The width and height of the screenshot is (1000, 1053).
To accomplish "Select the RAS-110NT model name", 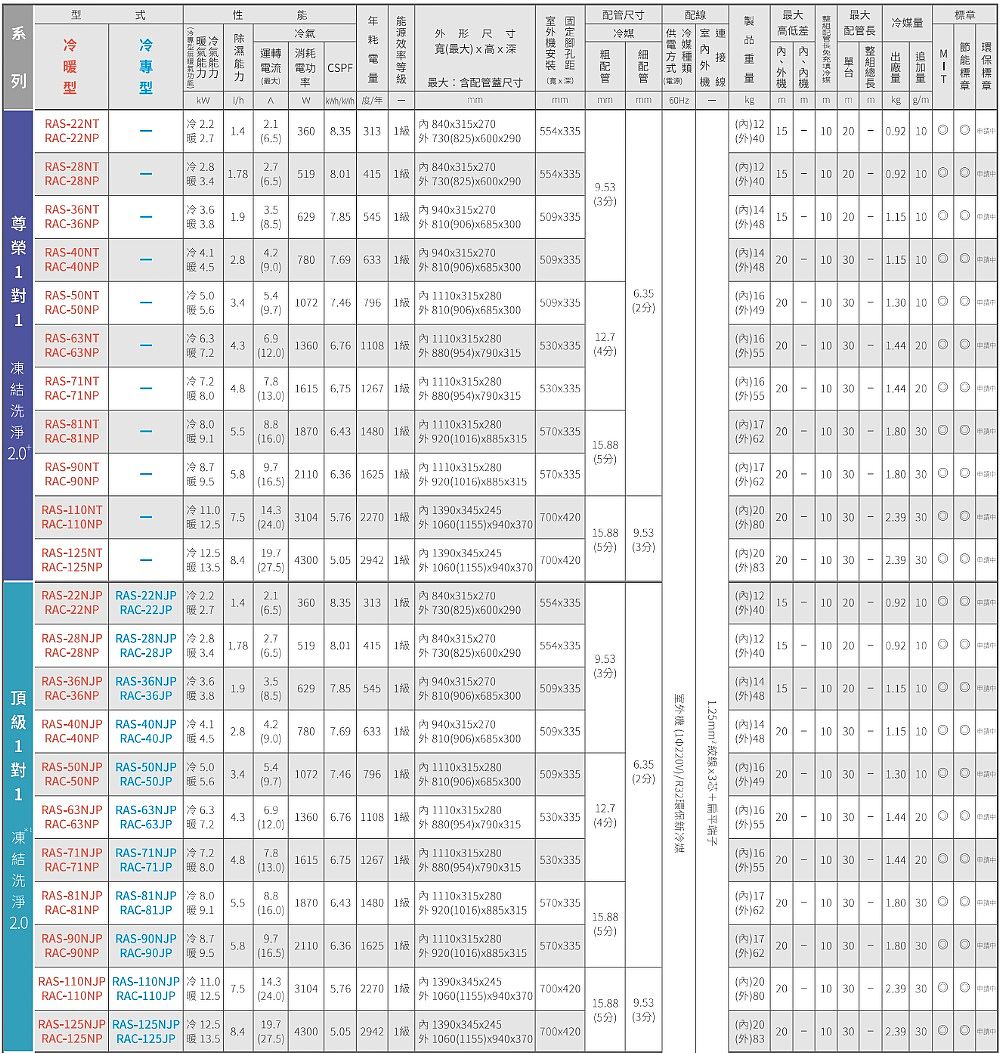I will pos(72,510).
